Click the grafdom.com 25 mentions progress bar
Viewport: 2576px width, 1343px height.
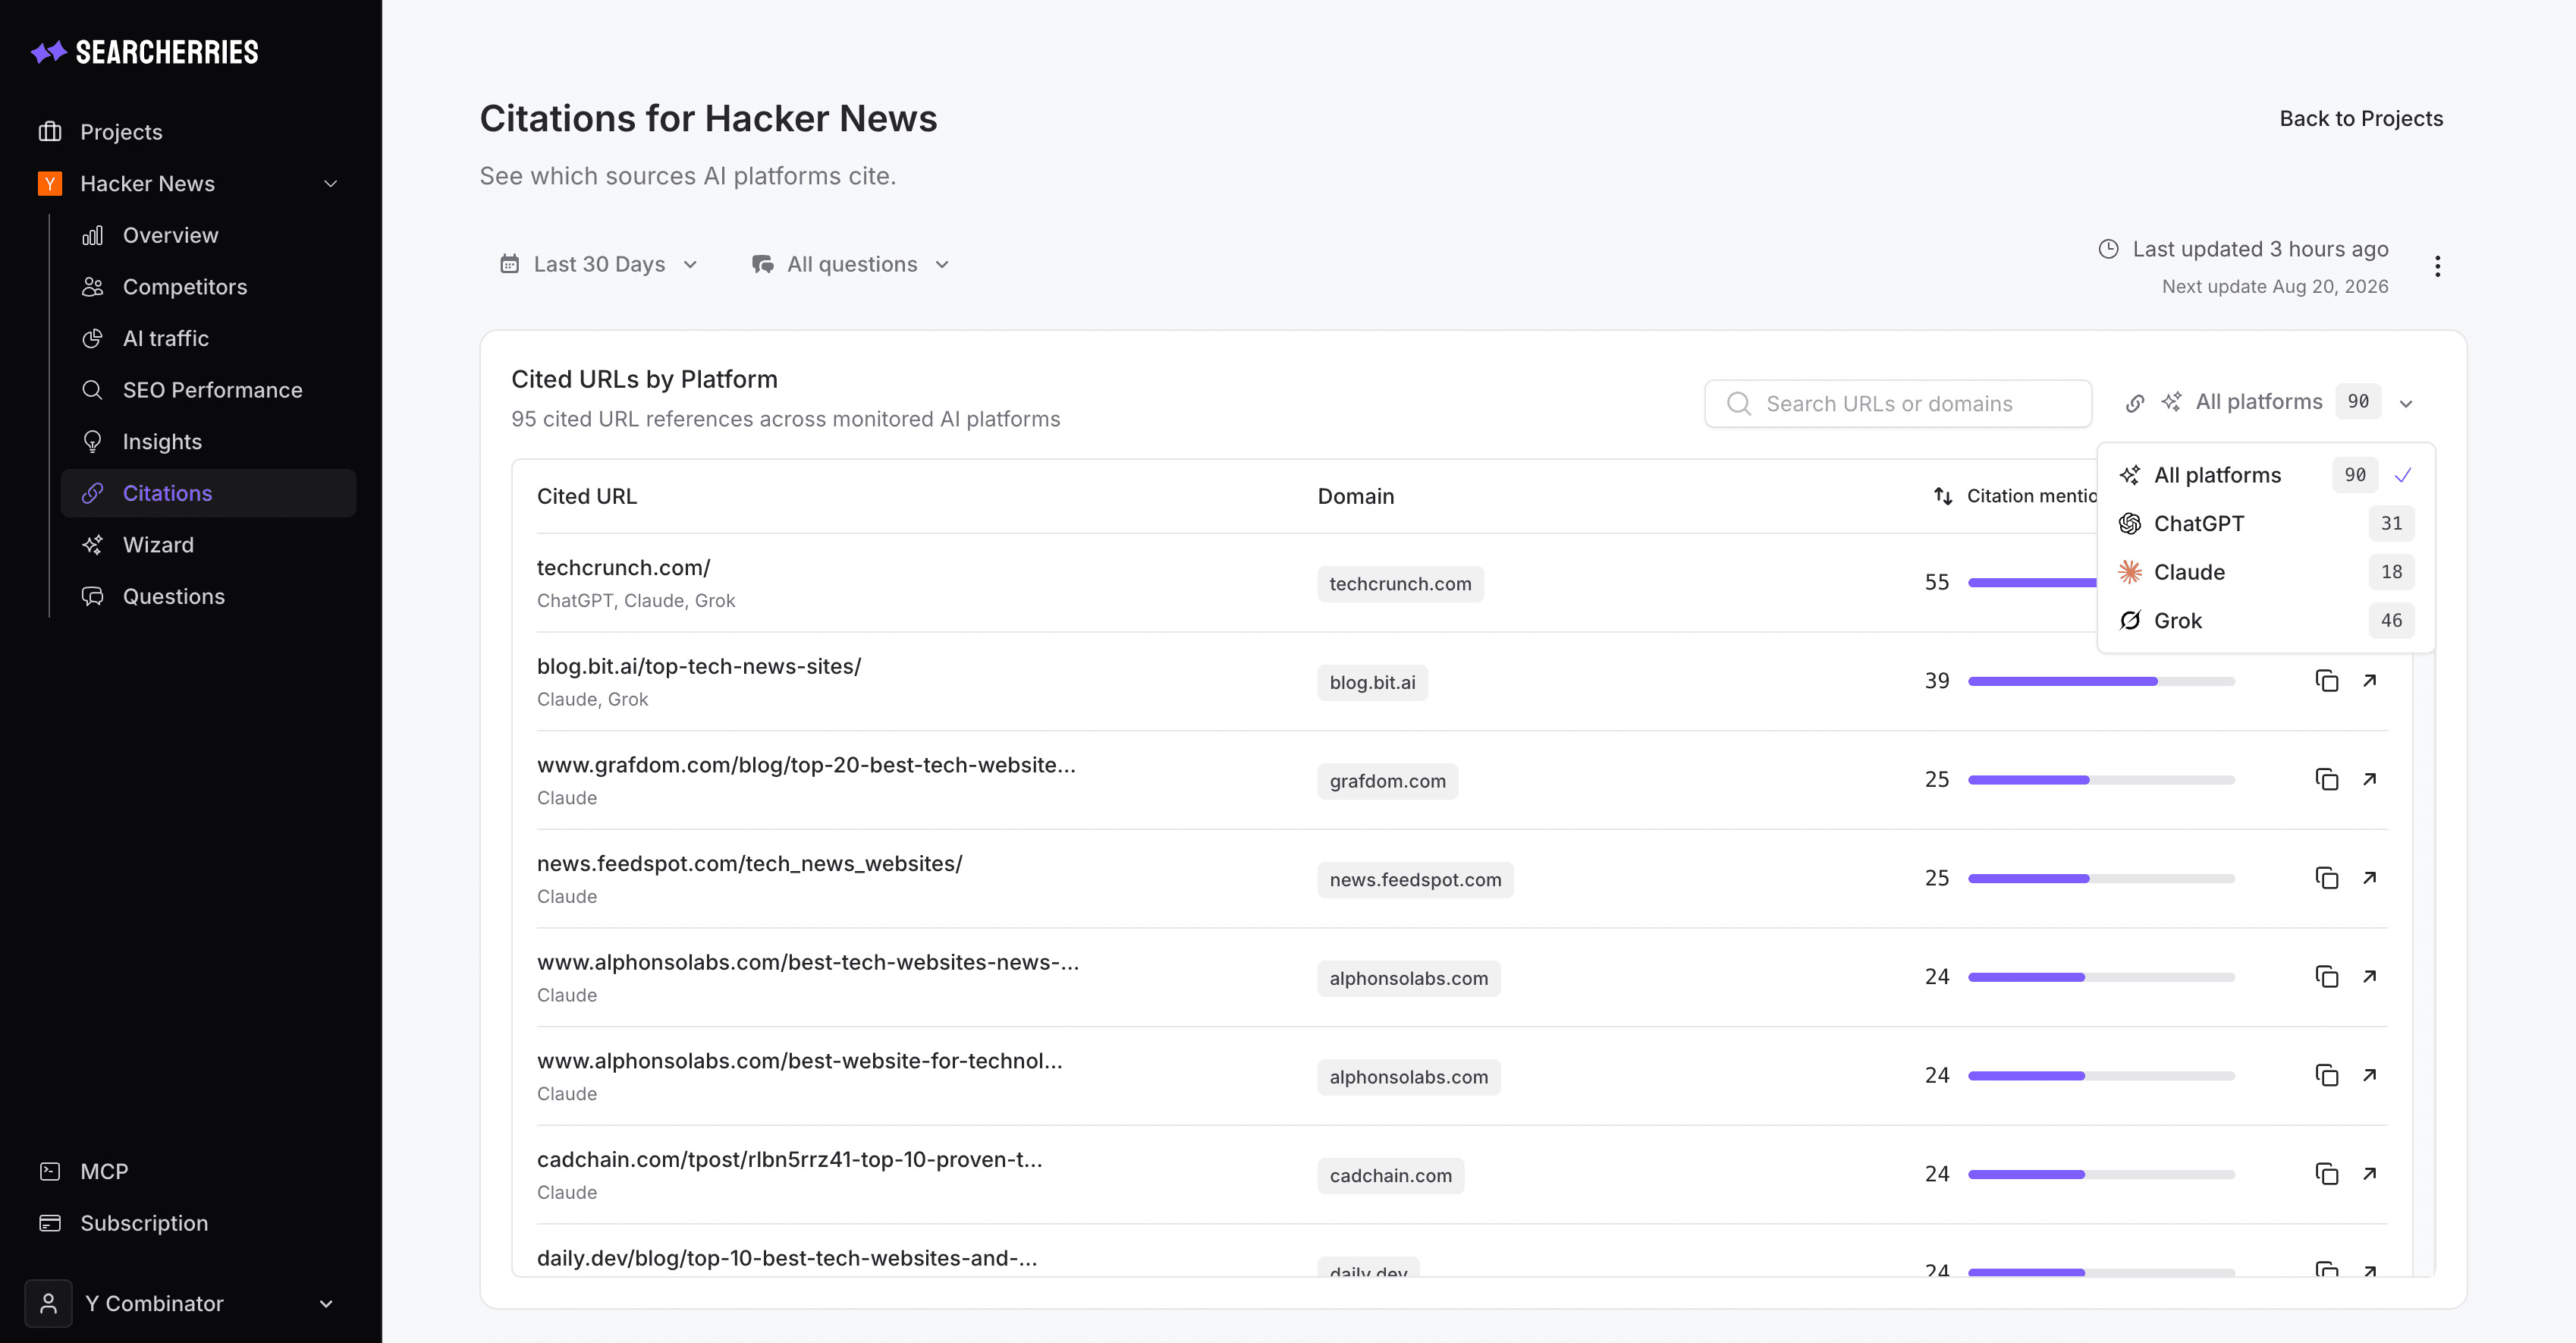pos(2101,780)
